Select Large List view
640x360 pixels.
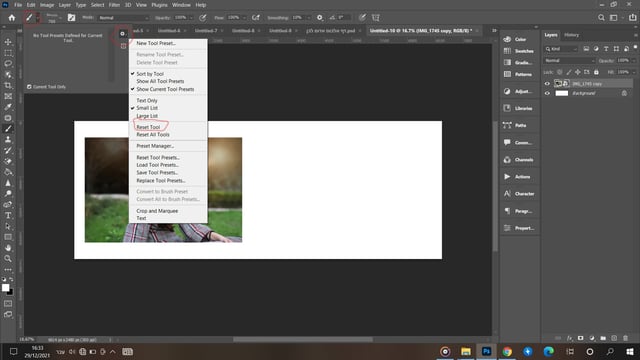click(x=147, y=116)
